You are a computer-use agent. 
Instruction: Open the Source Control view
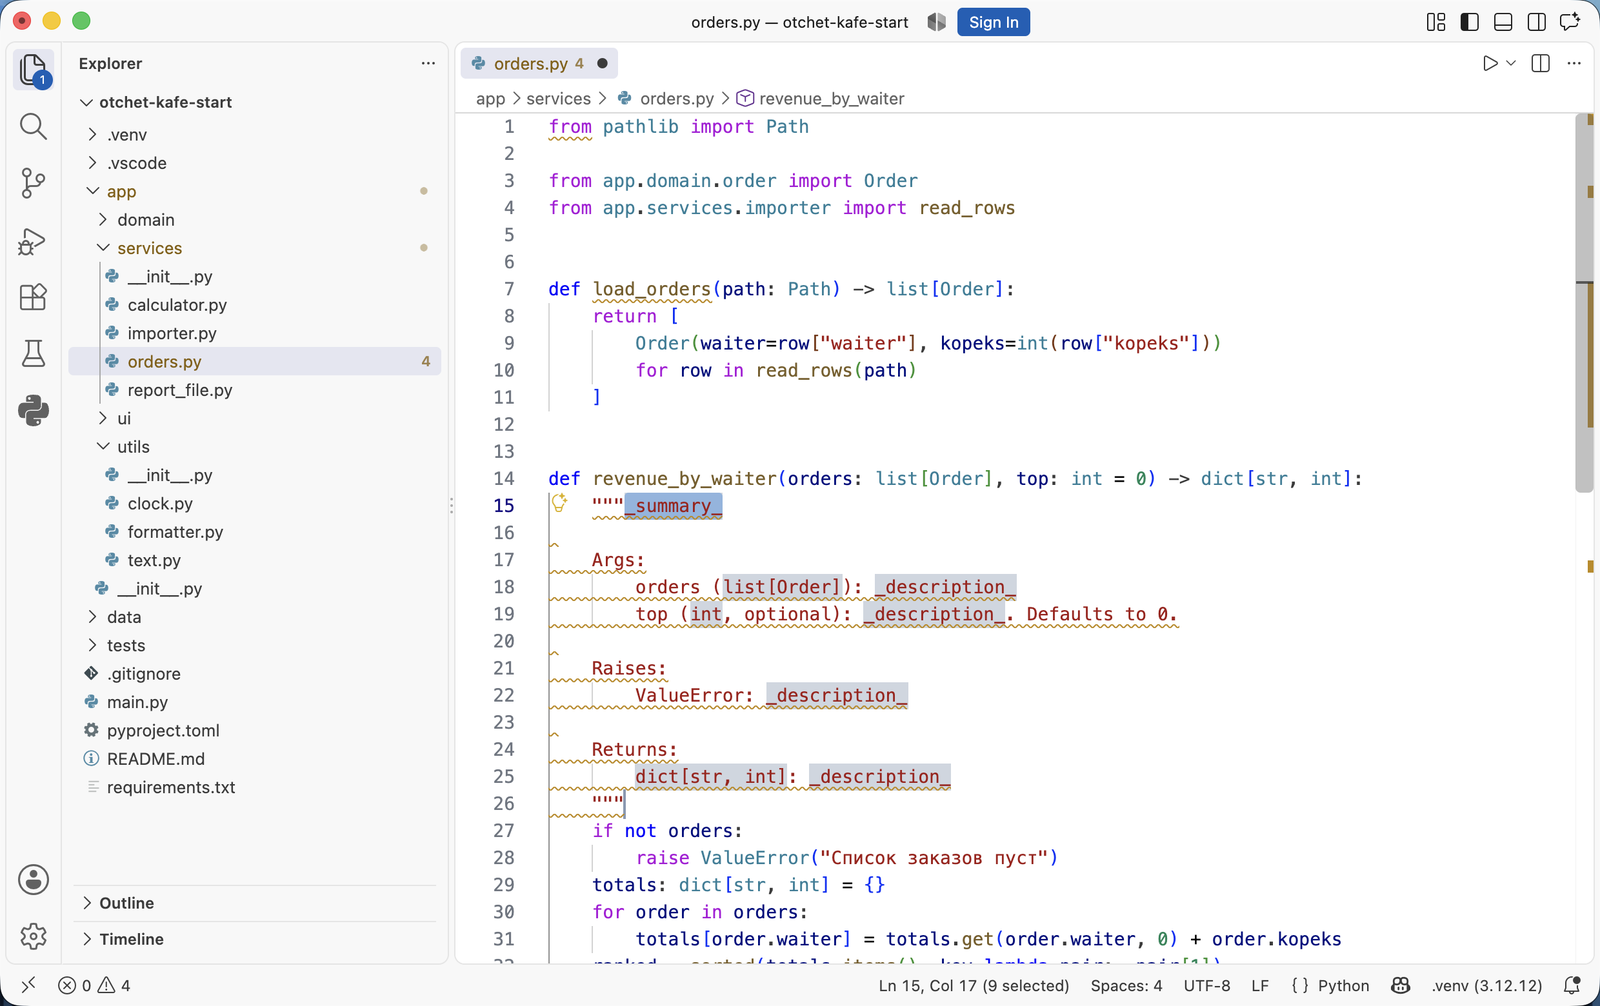[x=33, y=183]
